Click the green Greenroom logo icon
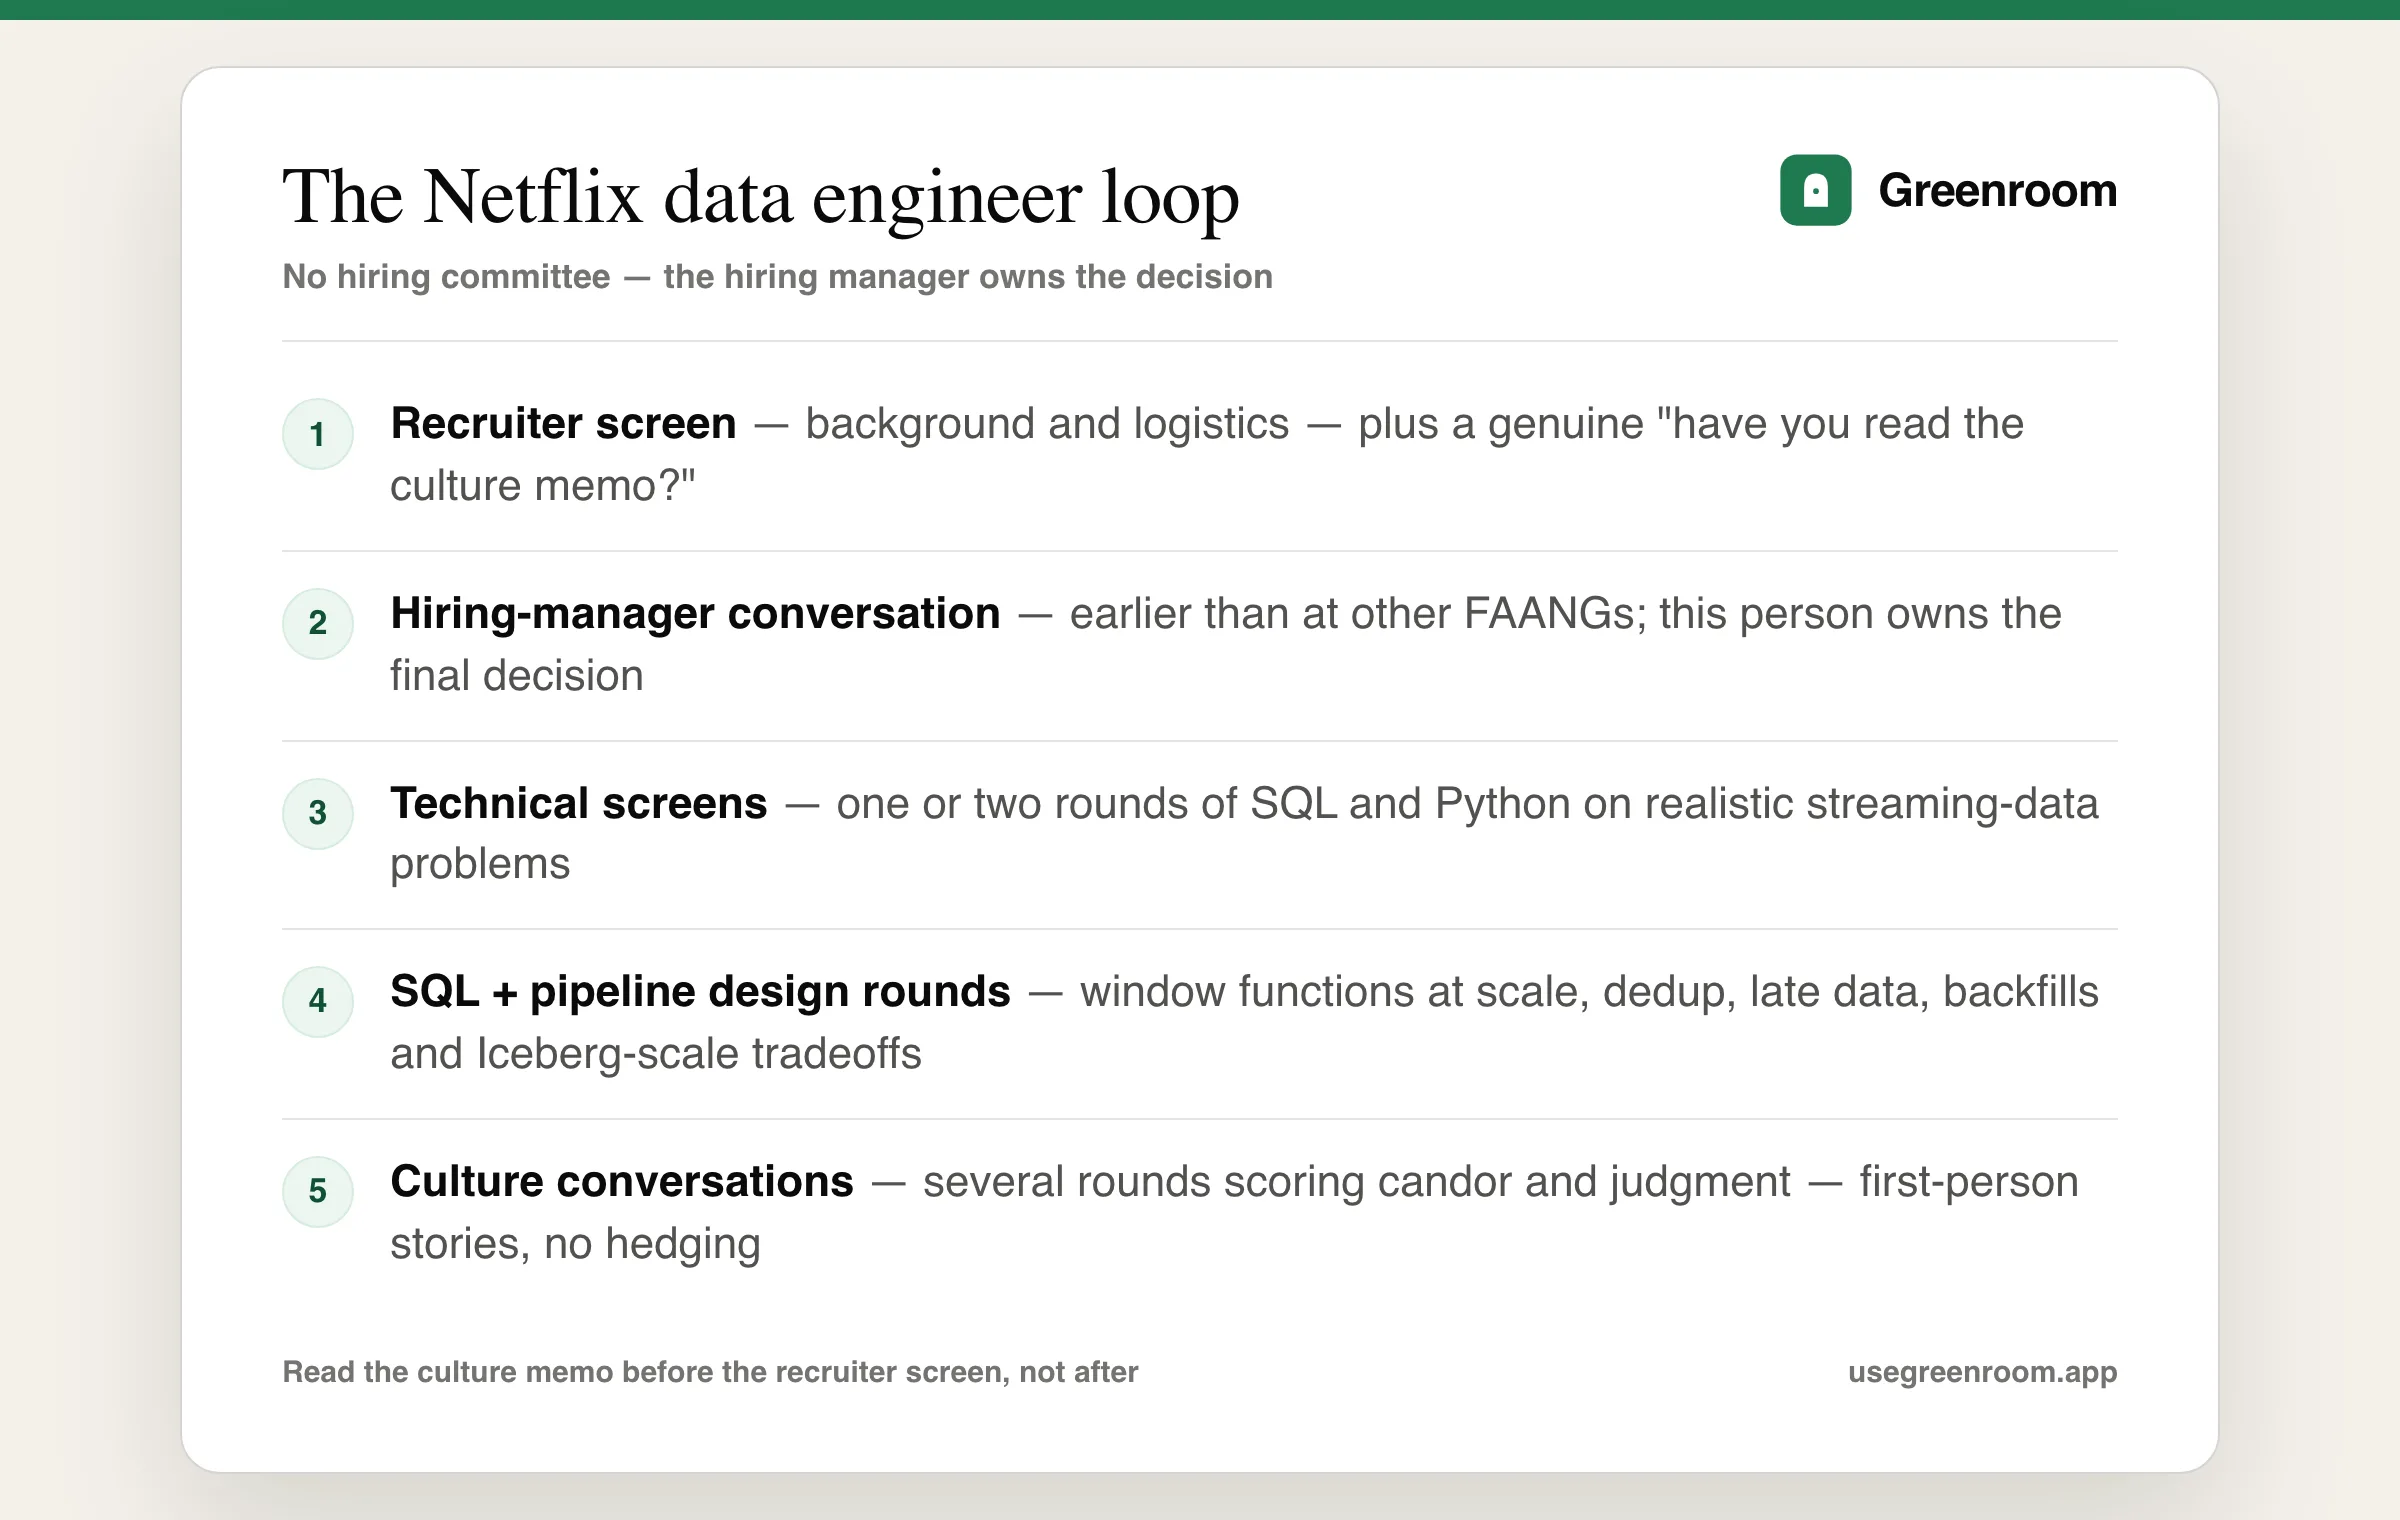The width and height of the screenshot is (2400, 1520). click(1815, 190)
